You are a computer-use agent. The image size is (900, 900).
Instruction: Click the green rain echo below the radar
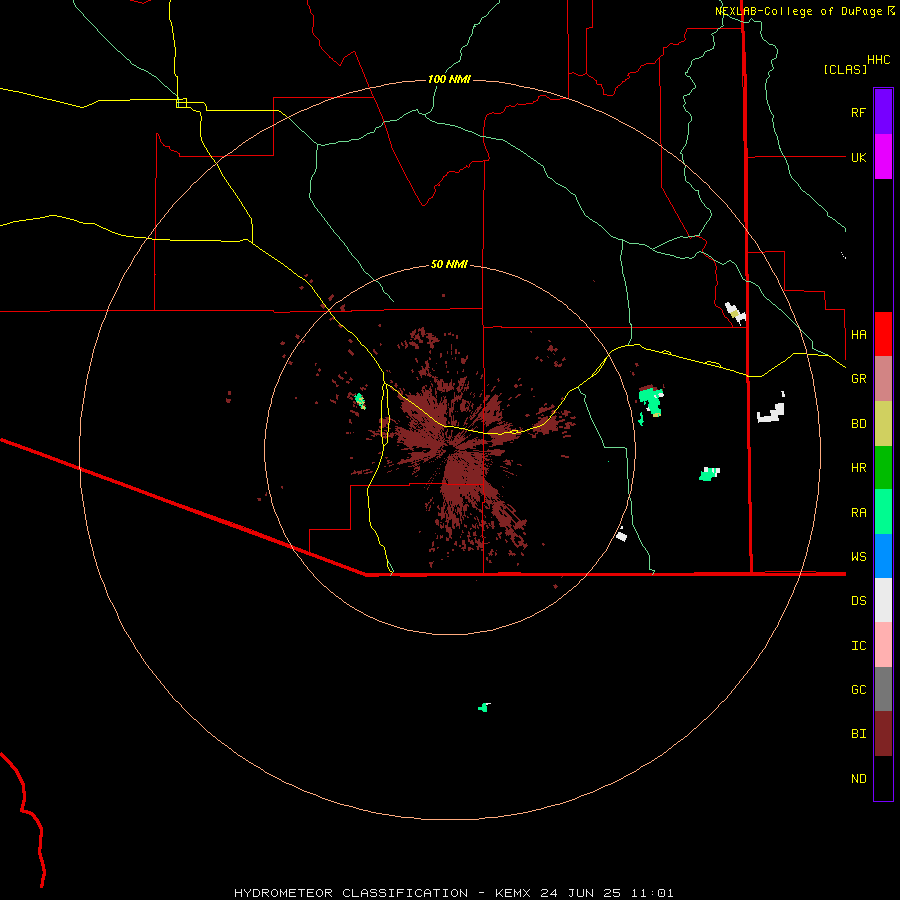pyautogui.click(x=484, y=707)
